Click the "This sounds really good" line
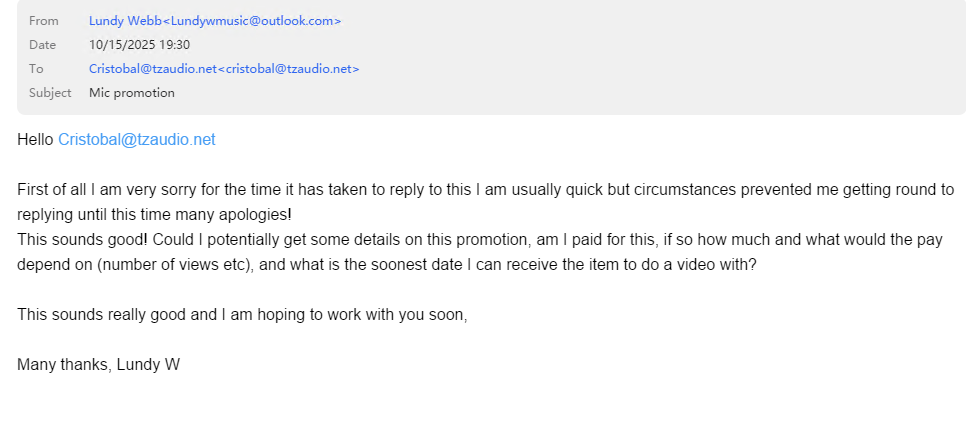966x441 pixels. click(242, 315)
